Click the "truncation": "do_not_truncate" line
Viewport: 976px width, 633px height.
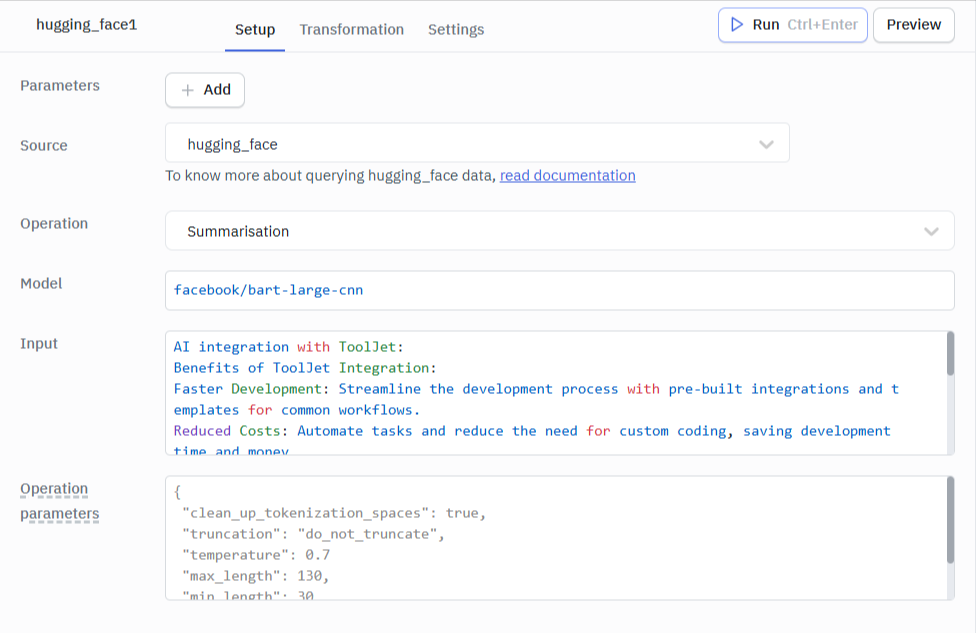[x=313, y=534]
